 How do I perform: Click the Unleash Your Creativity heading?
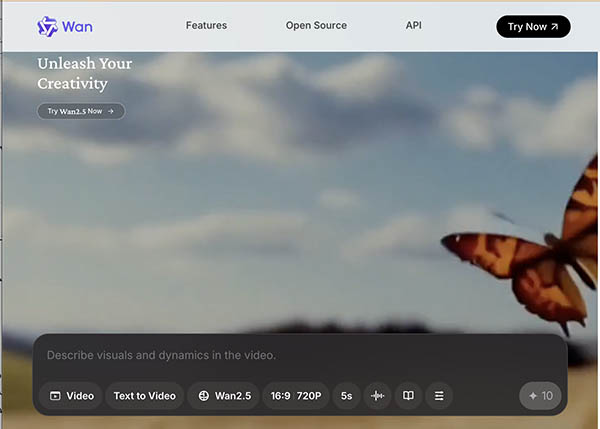click(84, 74)
